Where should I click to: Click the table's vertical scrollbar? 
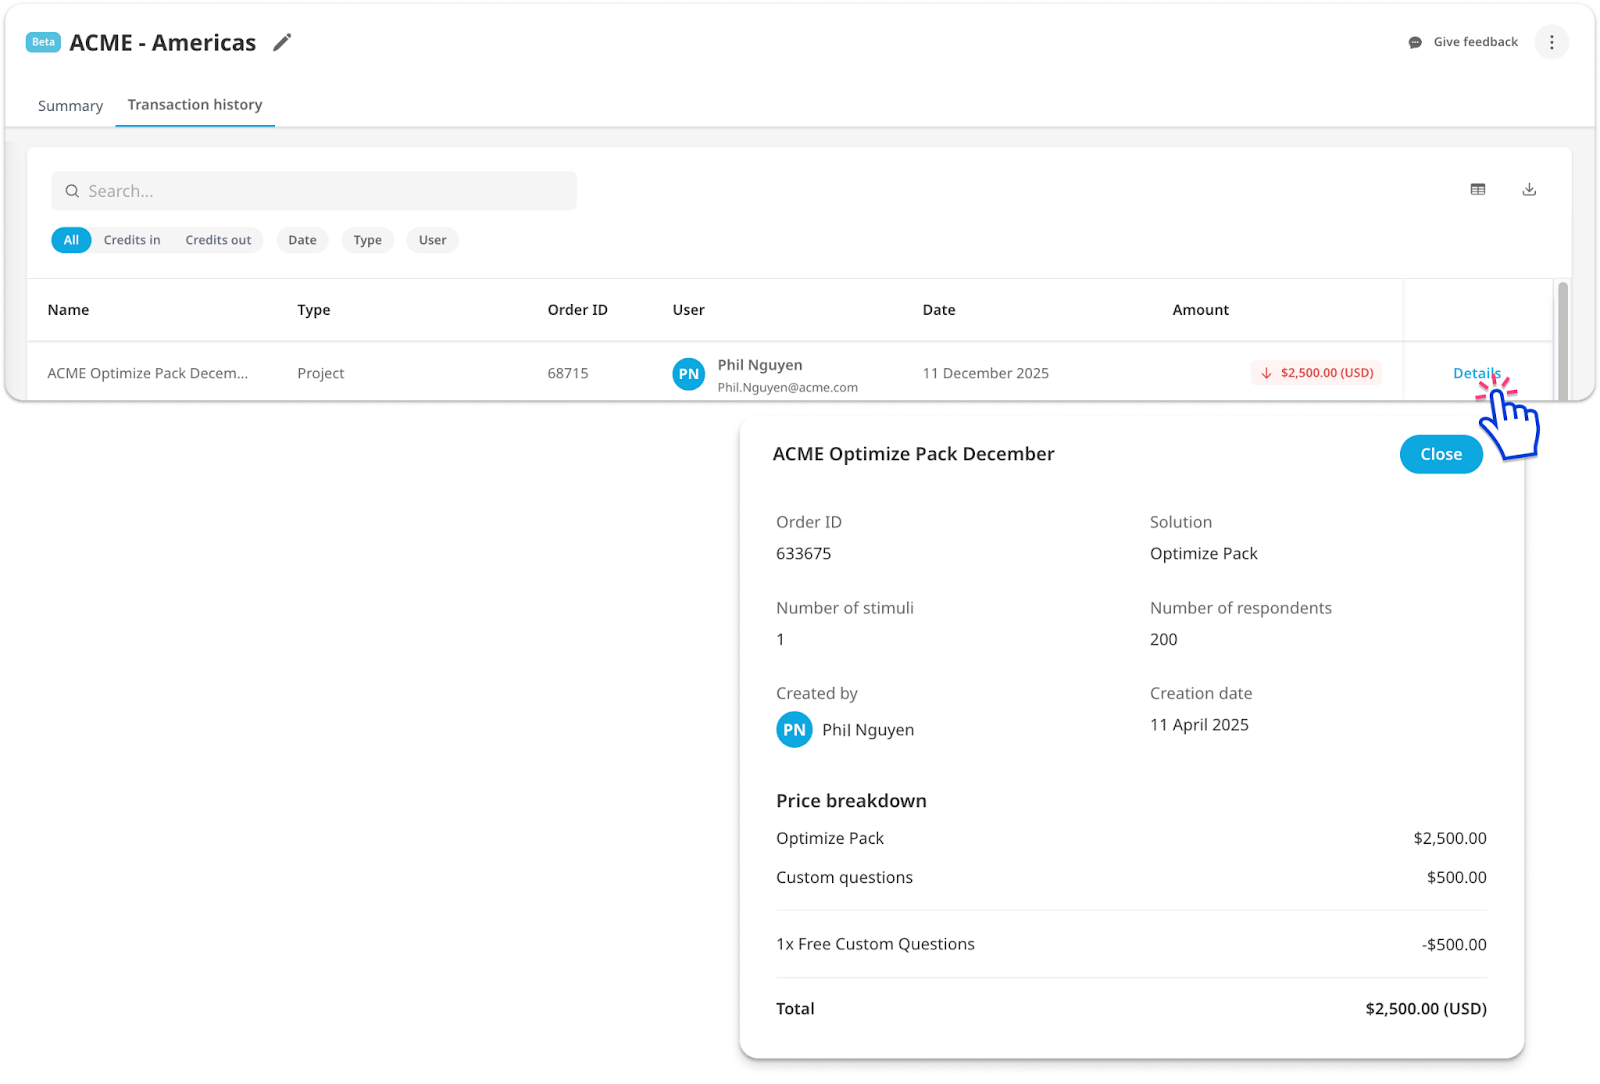click(1562, 340)
